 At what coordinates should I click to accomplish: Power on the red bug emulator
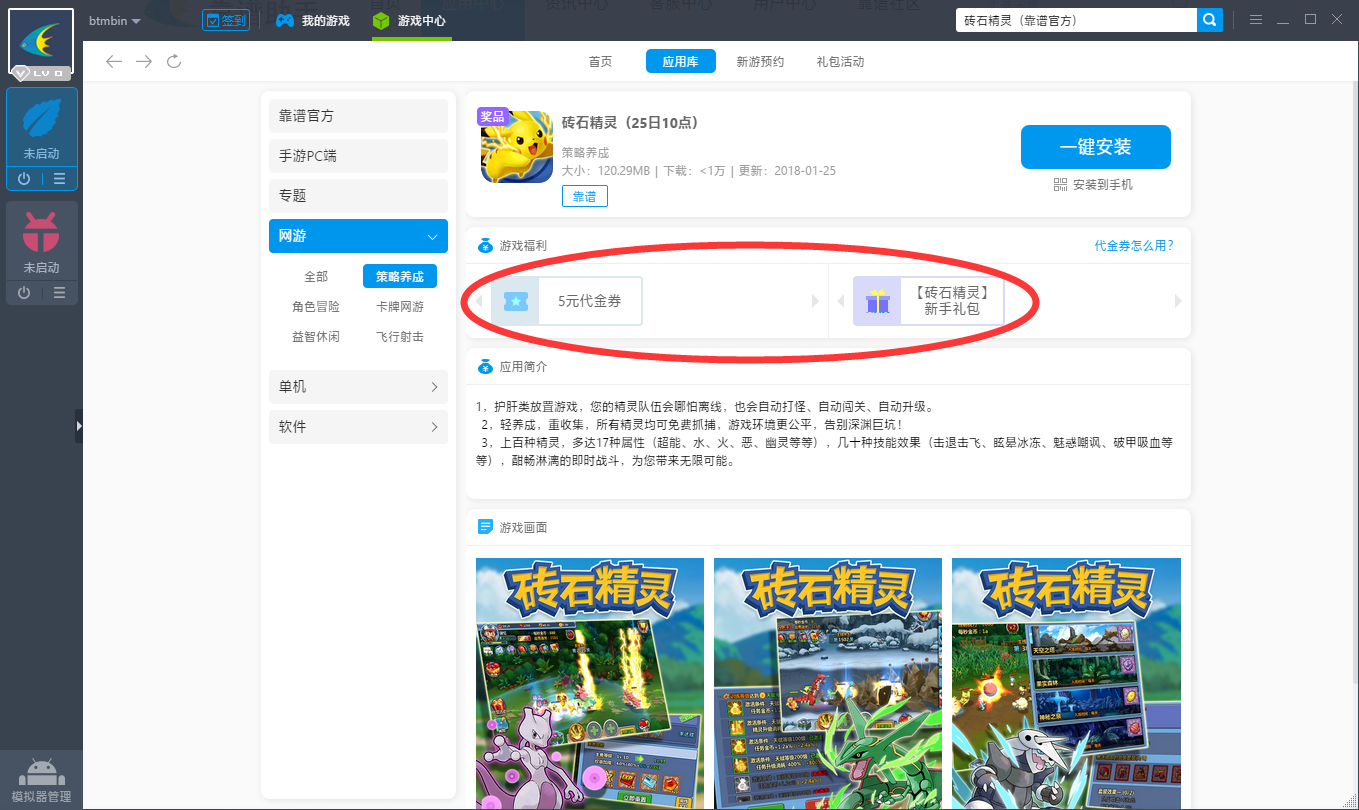coord(24,292)
